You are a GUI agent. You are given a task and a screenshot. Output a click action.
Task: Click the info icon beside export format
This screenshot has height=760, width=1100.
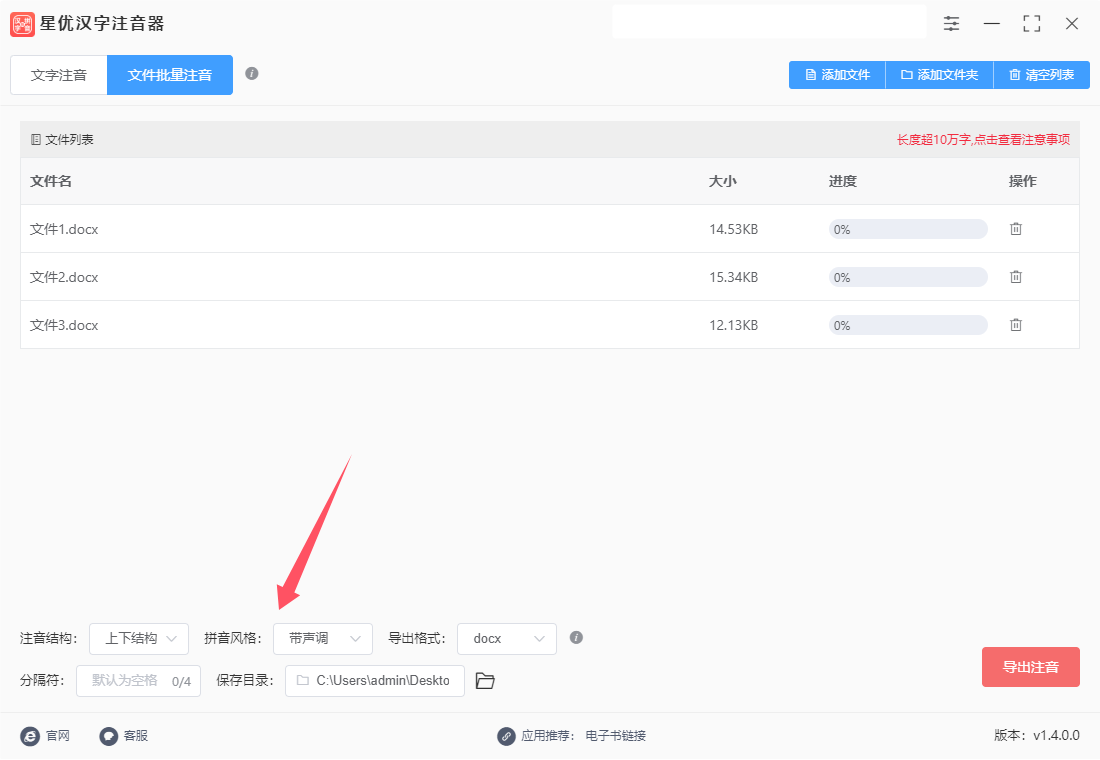pos(576,637)
